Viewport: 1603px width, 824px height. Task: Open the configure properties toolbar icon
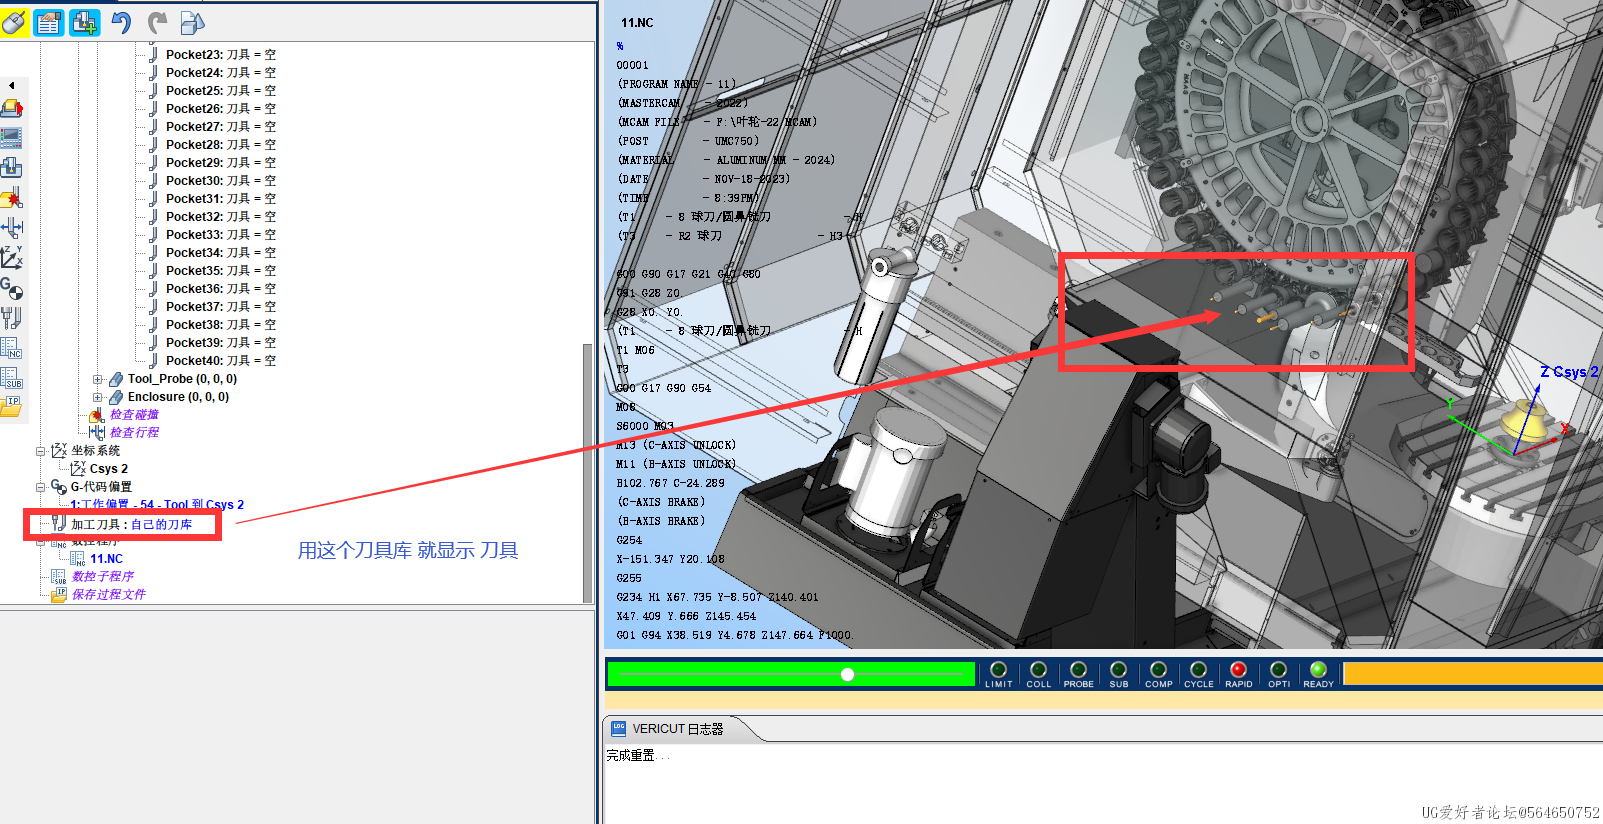[49, 22]
